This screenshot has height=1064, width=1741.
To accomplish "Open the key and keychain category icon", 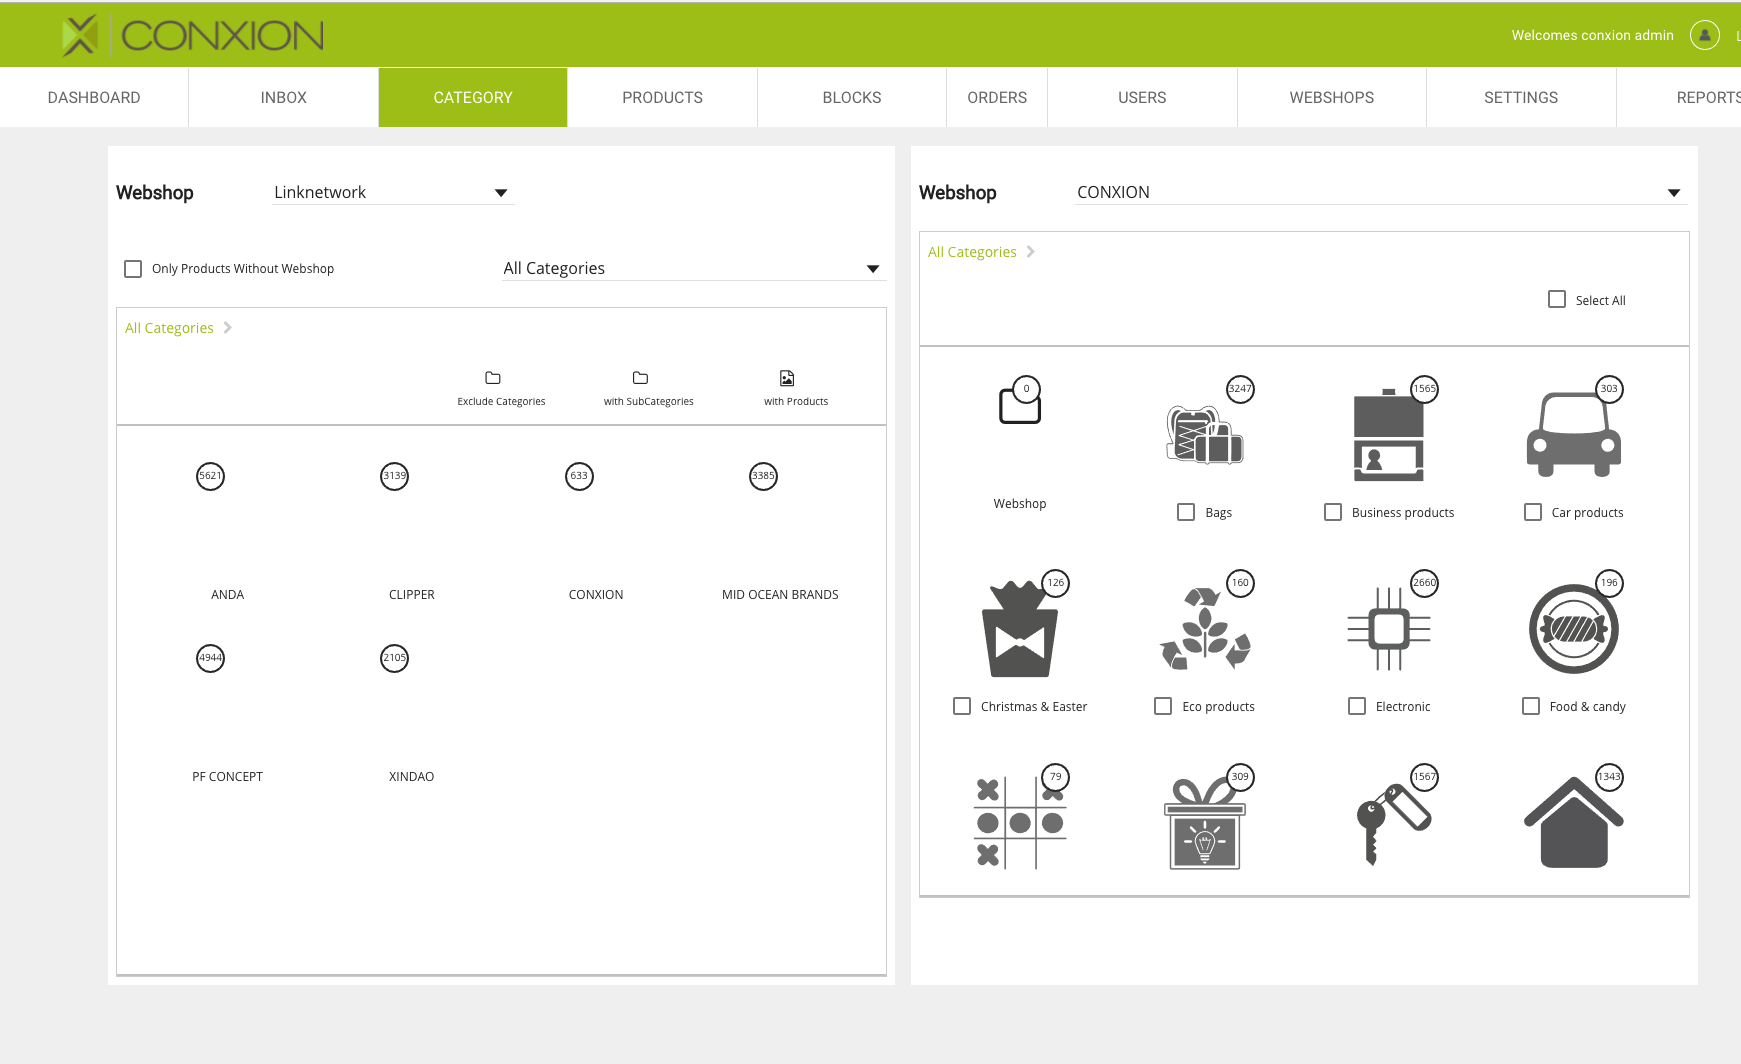I will 1393,823.
